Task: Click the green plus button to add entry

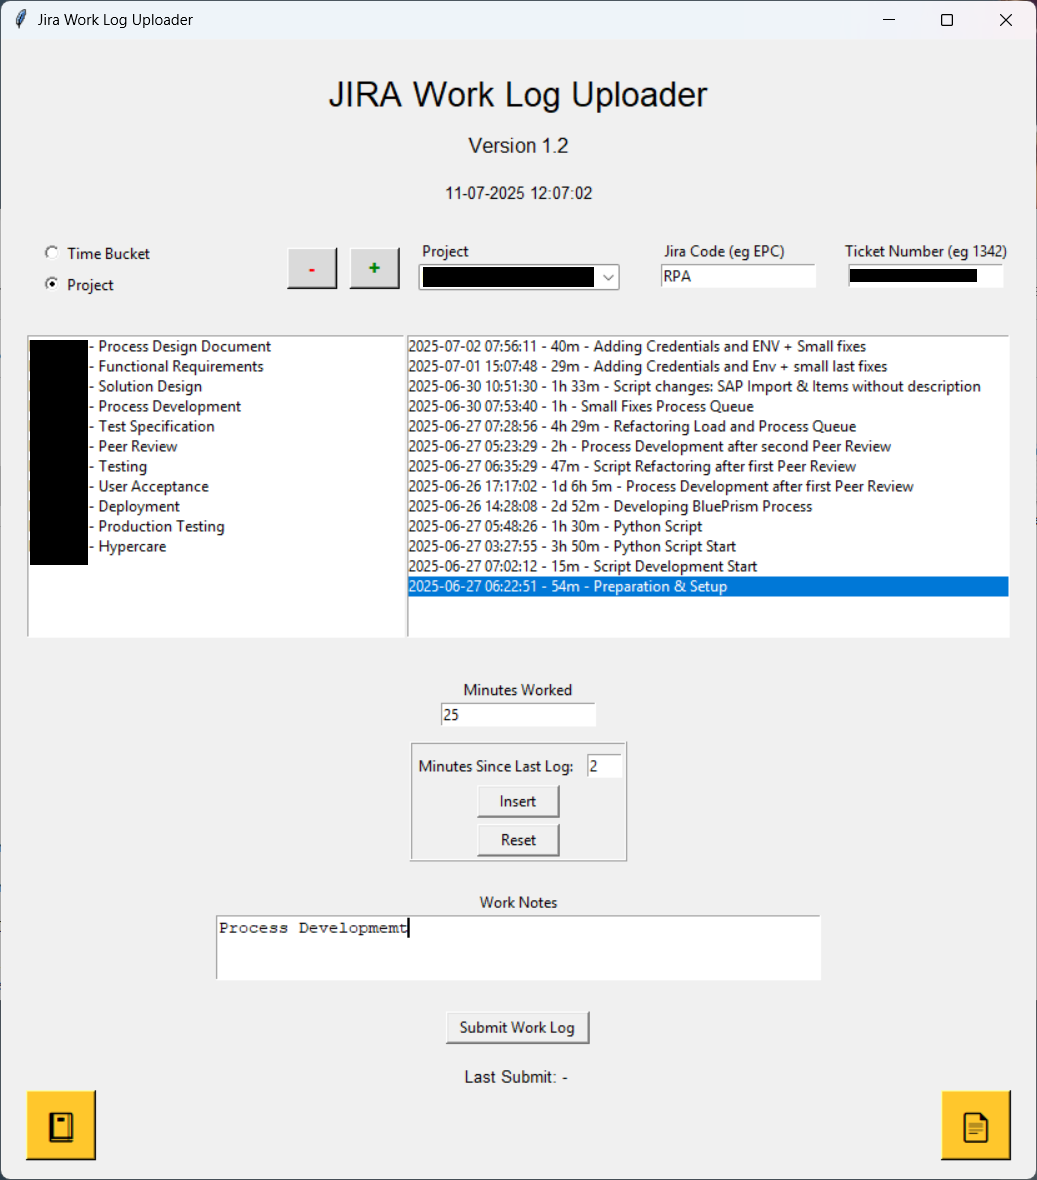Action: pos(374,267)
